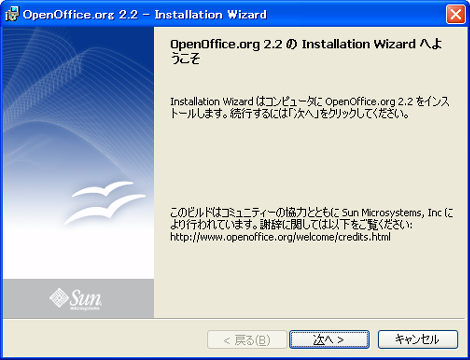Click the OpenOffice.org seagulls logo
This screenshot has width=470, height=360.
105,202
